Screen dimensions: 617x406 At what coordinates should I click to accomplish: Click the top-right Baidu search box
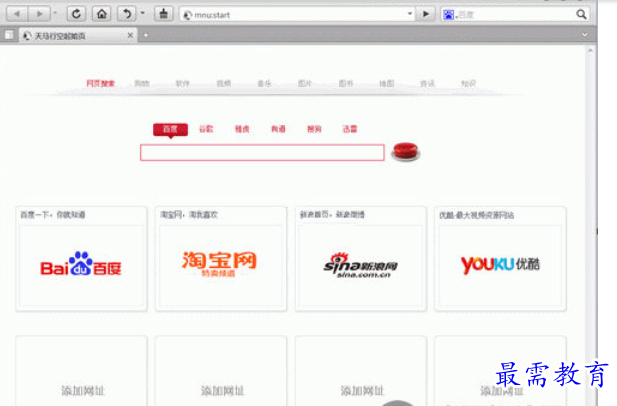tap(515, 15)
